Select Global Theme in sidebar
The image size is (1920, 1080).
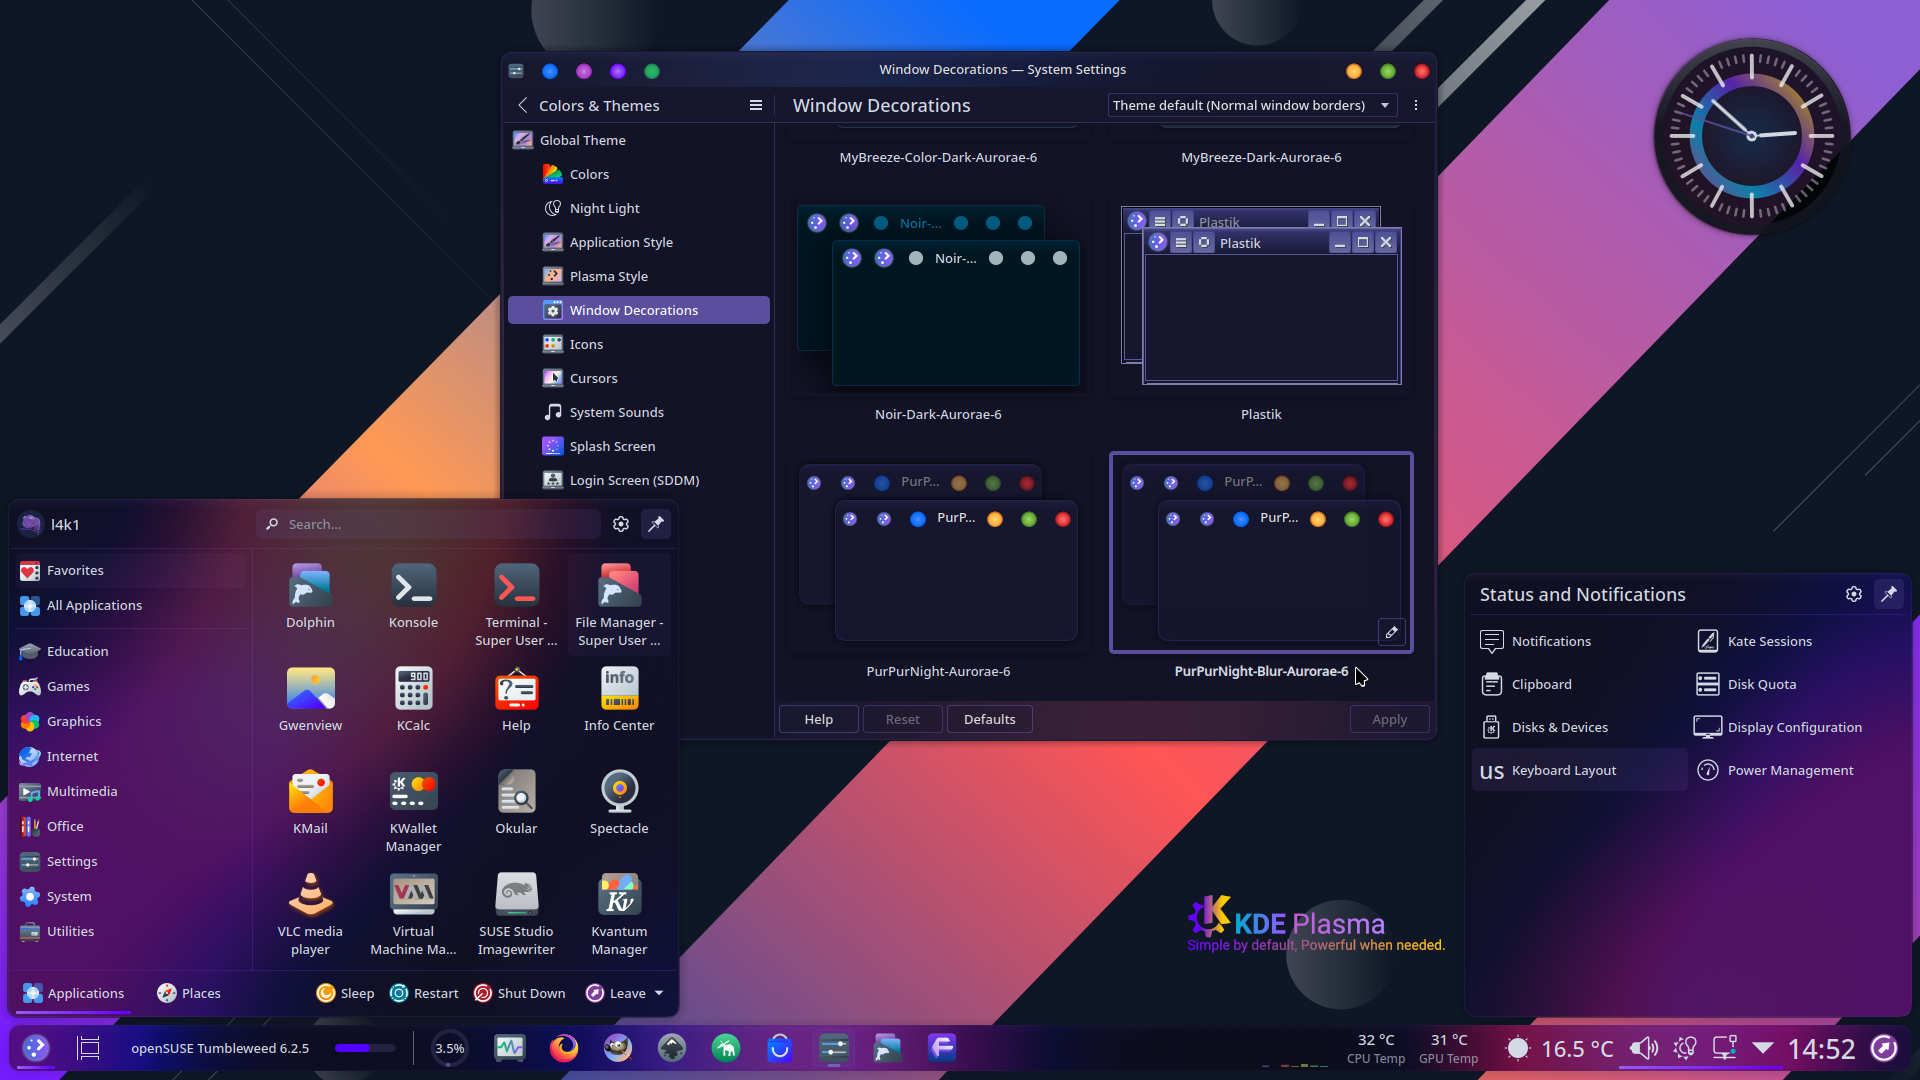(x=639, y=140)
